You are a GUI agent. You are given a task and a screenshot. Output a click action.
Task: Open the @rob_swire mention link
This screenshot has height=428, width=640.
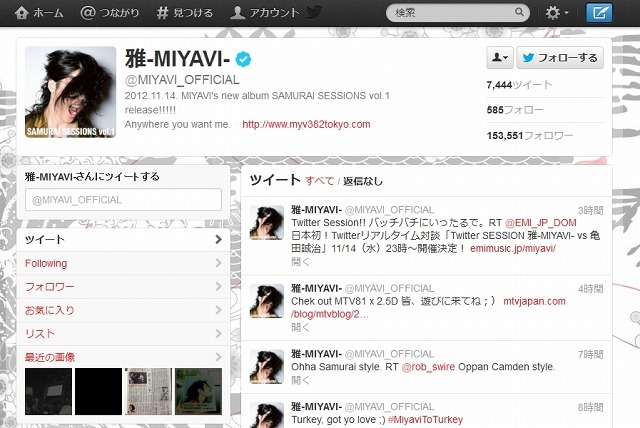click(428, 367)
